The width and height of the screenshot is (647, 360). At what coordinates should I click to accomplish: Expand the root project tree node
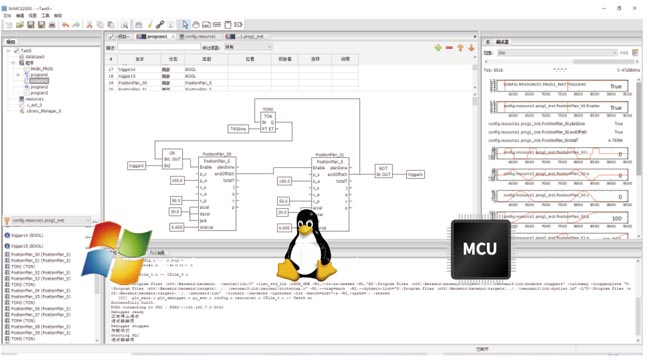8,51
